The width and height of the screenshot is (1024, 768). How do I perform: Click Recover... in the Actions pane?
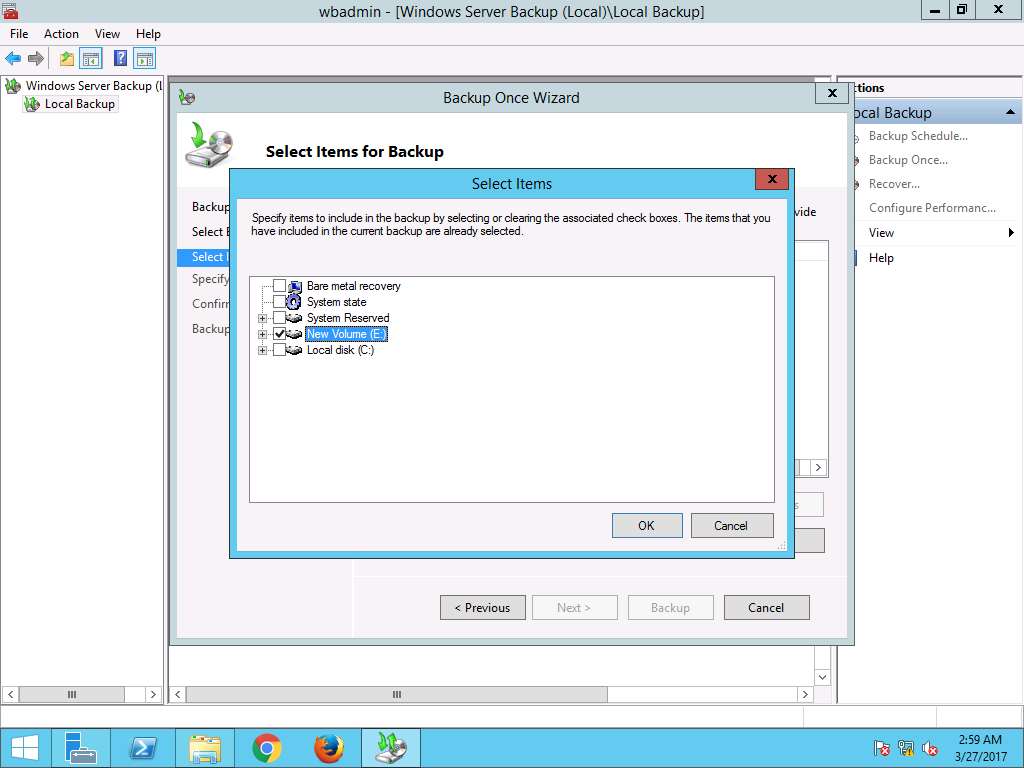pyautogui.click(x=894, y=184)
